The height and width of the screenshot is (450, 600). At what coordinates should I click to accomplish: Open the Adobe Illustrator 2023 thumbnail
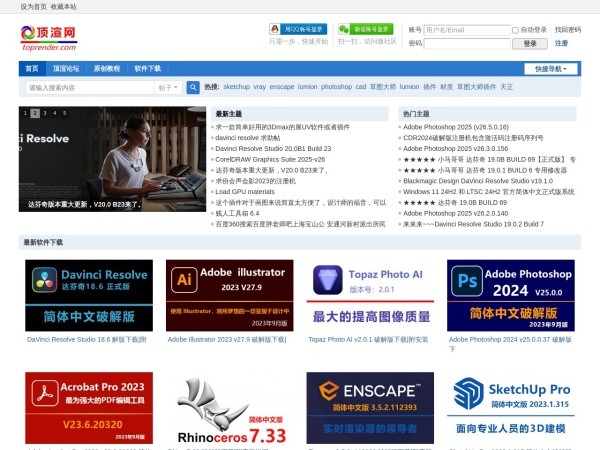click(229, 296)
